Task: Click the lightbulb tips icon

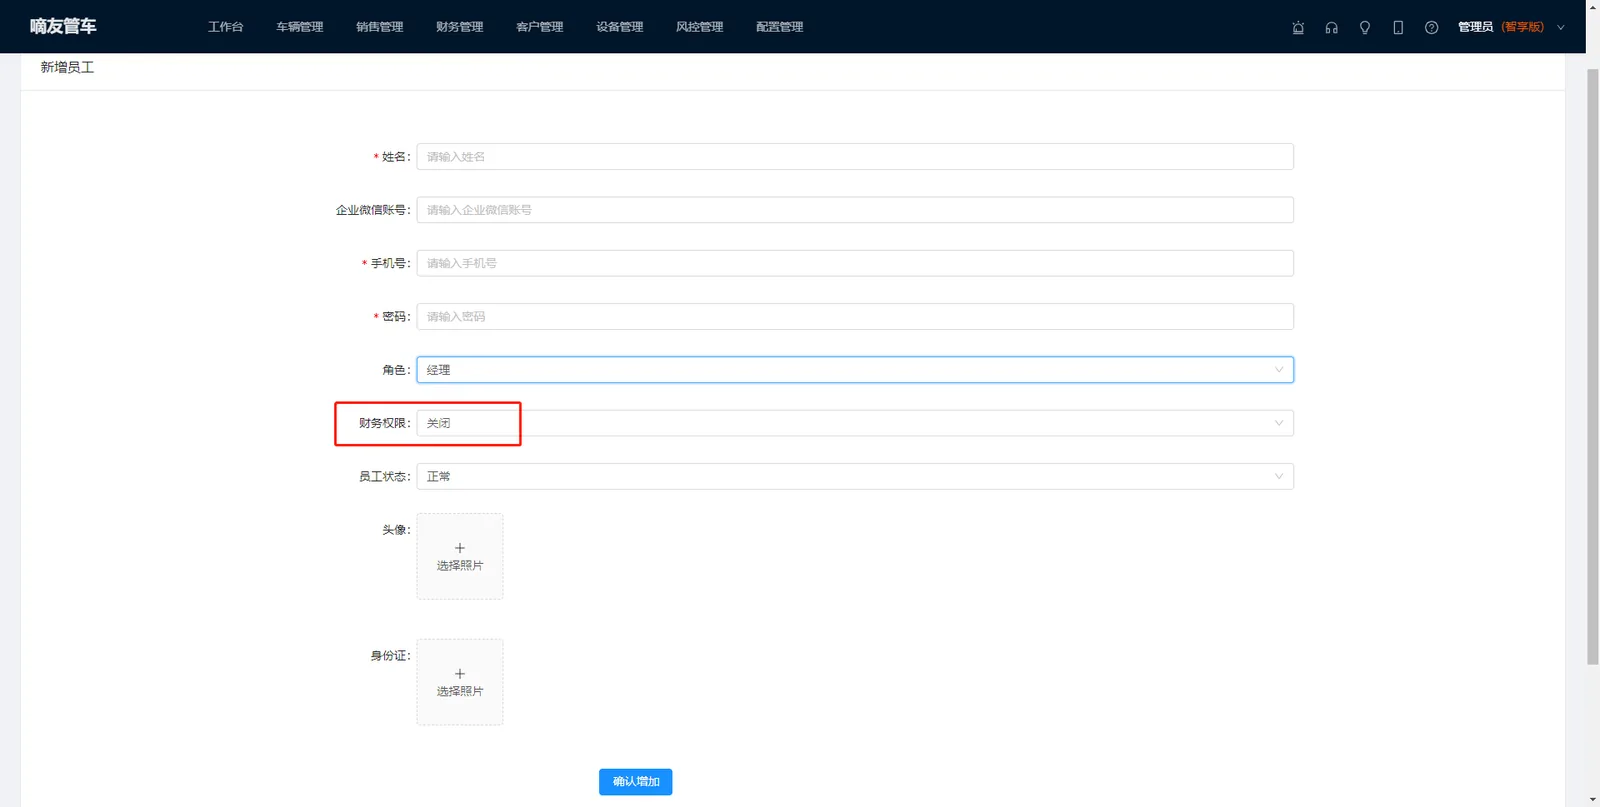Action: click(x=1365, y=27)
